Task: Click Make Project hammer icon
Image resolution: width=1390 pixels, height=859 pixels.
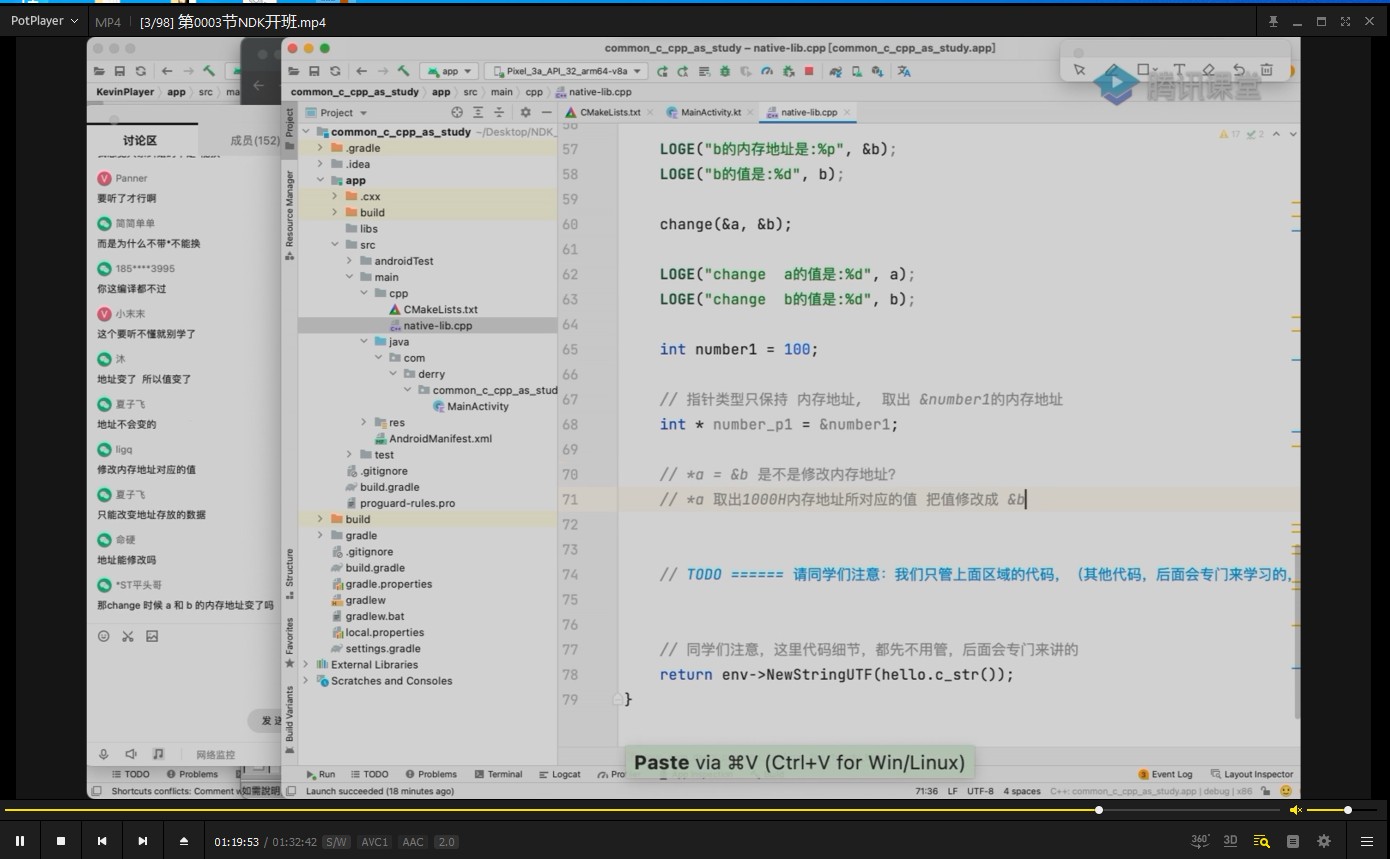Action: click(x=403, y=71)
